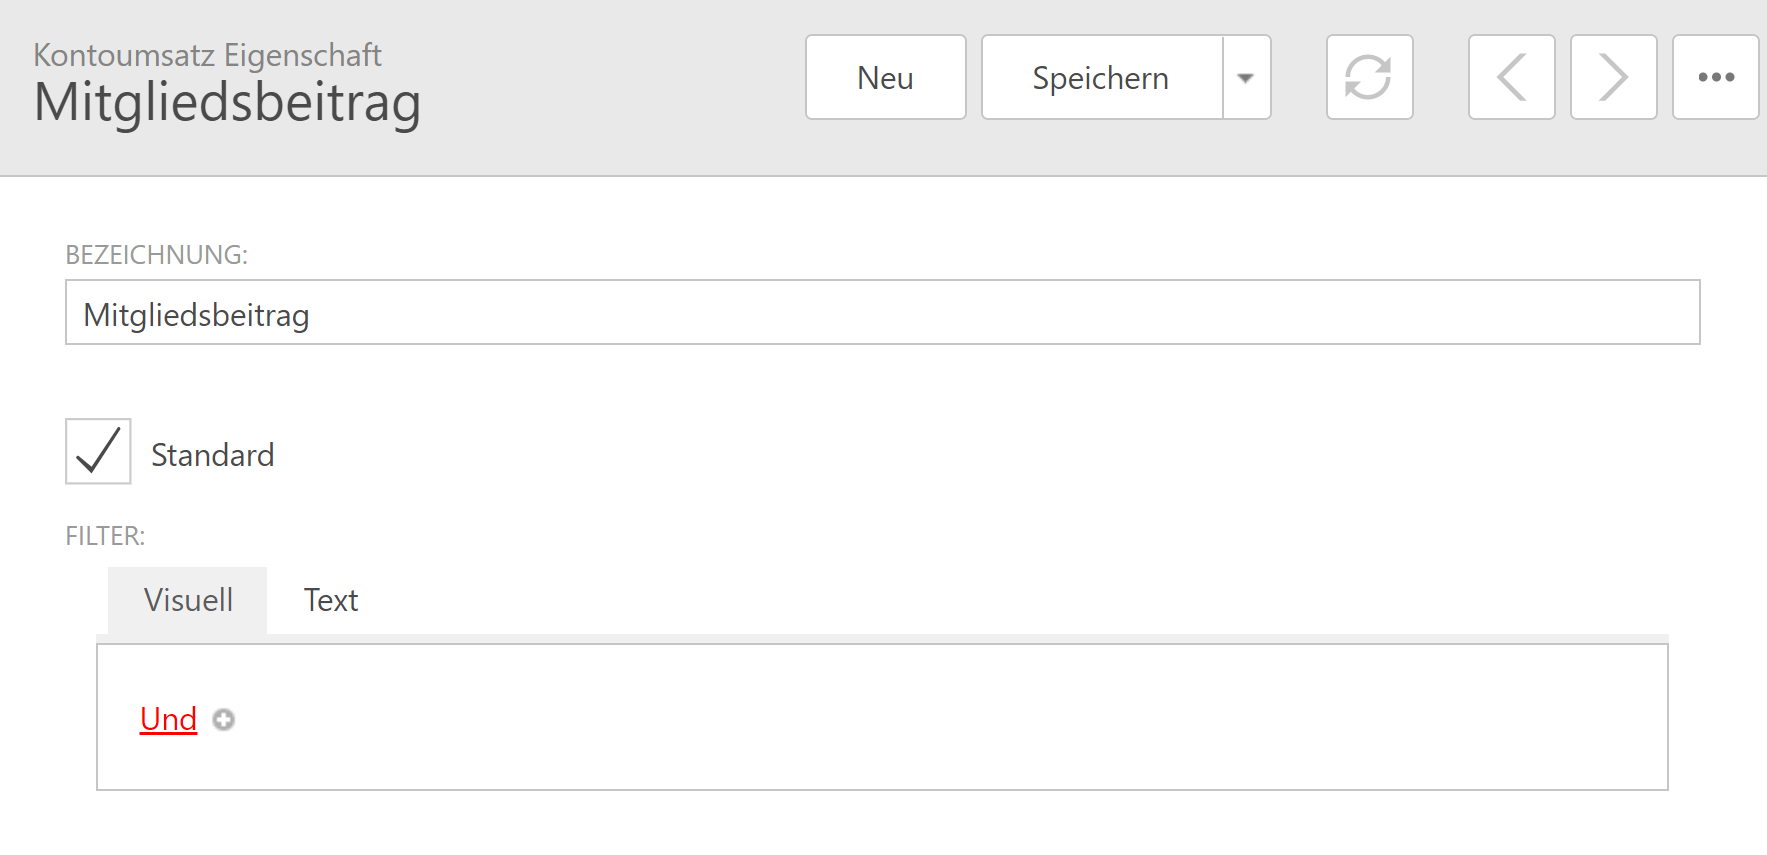Go to previous record arrow
The height and width of the screenshot is (855, 1767).
pyautogui.click(x=1511, y=78)
